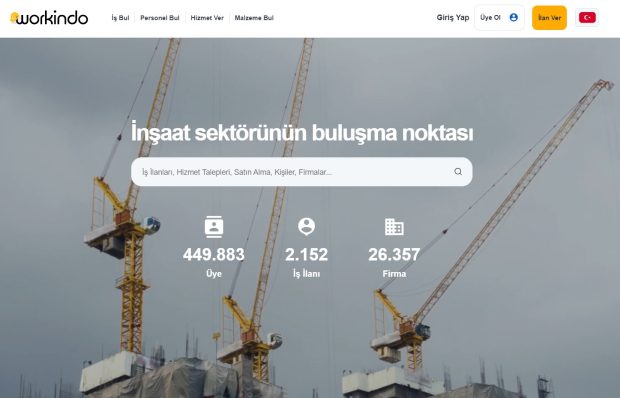The height and width of the screenshot is (398, 620).
Task: Click the member card icon above 449.883
Action: pos(214,227)
